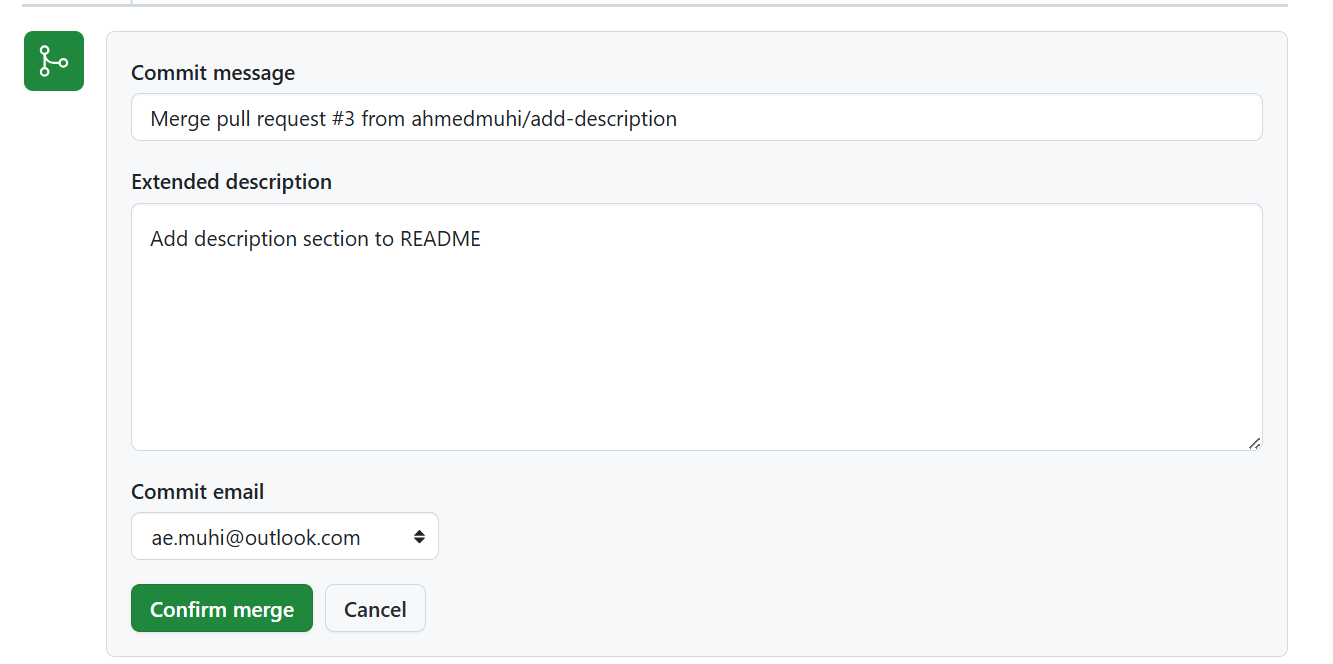
Task: Click the "Commit email" label
Action: coord(197,492)
